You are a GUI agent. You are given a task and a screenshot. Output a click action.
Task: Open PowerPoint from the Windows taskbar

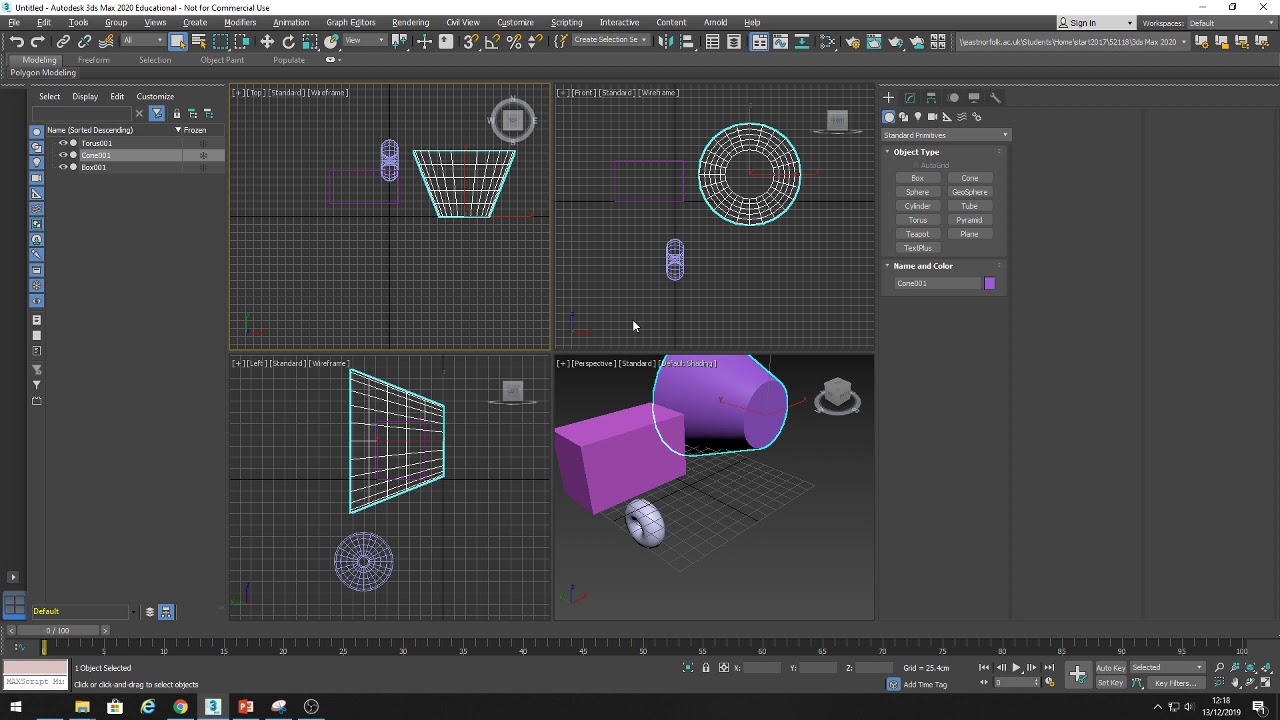246,707
